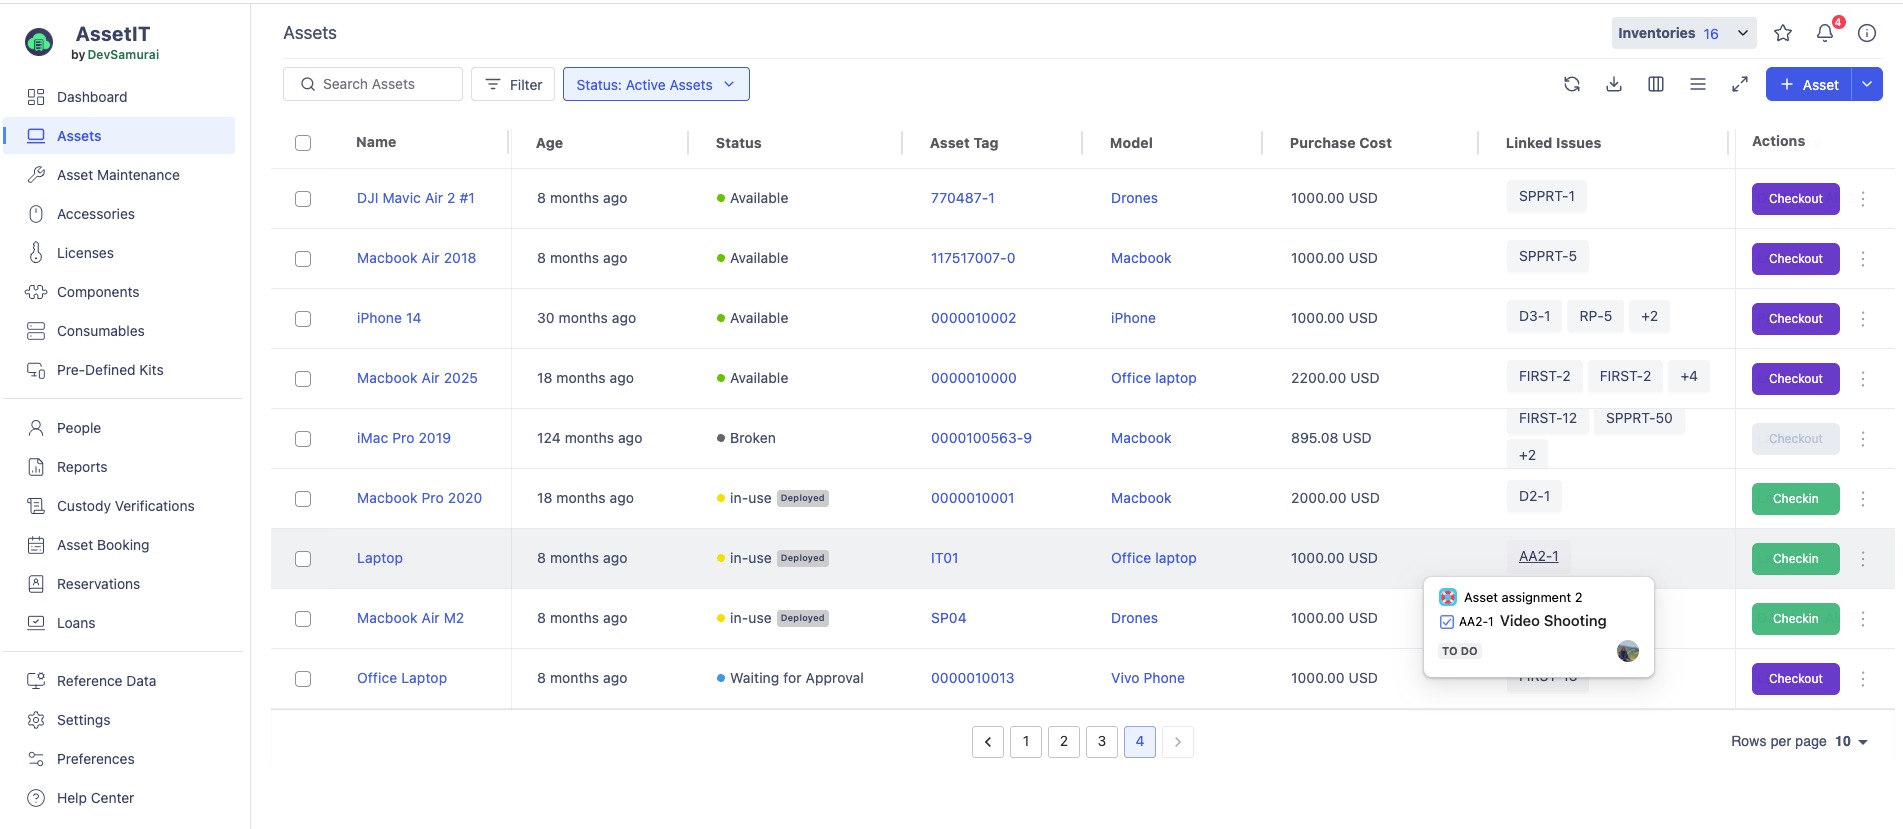Go to page 2
The image size is (1903, 829).
[1064, 742]
